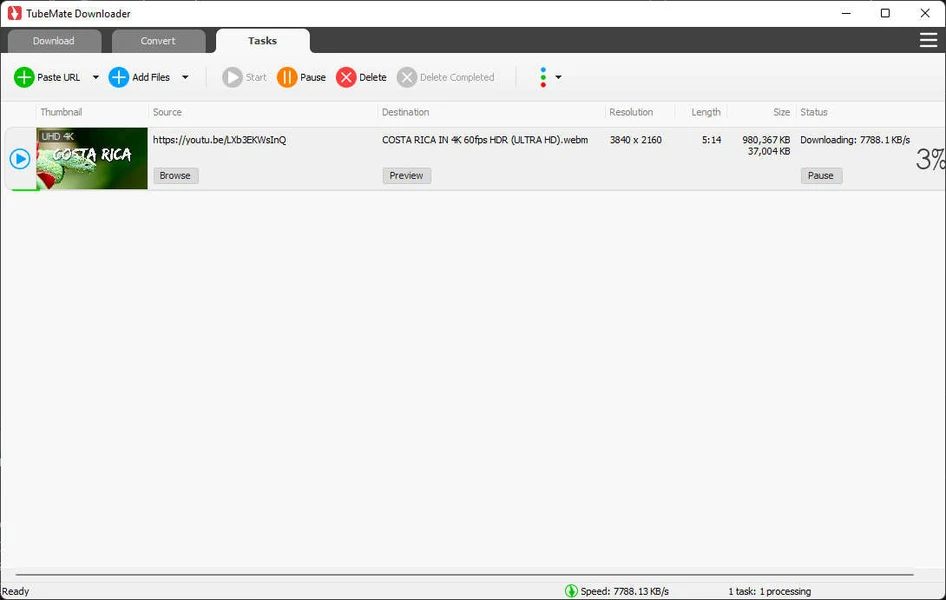Screen dimensions: 946x600
Task: Select the Tasks tab
Action: pyautogui.click(x=262, y=41)
